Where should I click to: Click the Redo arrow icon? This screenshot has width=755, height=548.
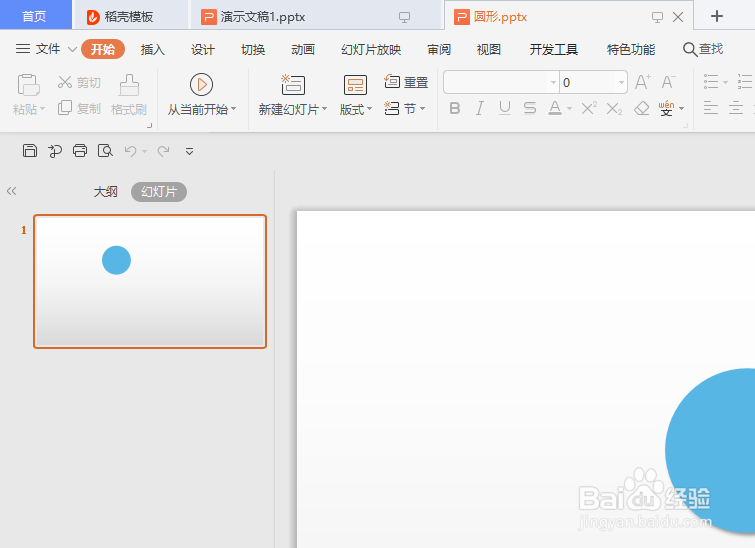pos(164,151)
